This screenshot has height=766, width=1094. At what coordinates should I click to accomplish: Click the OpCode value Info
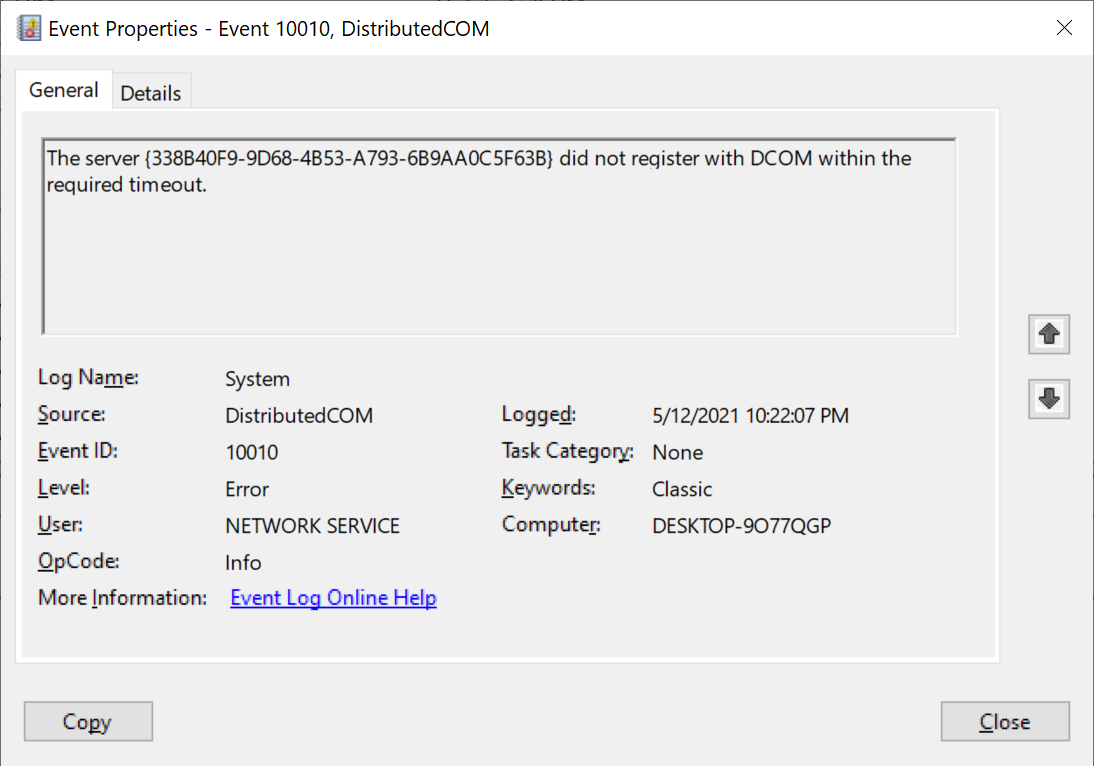pyautogui.click(x=243, y=562)
